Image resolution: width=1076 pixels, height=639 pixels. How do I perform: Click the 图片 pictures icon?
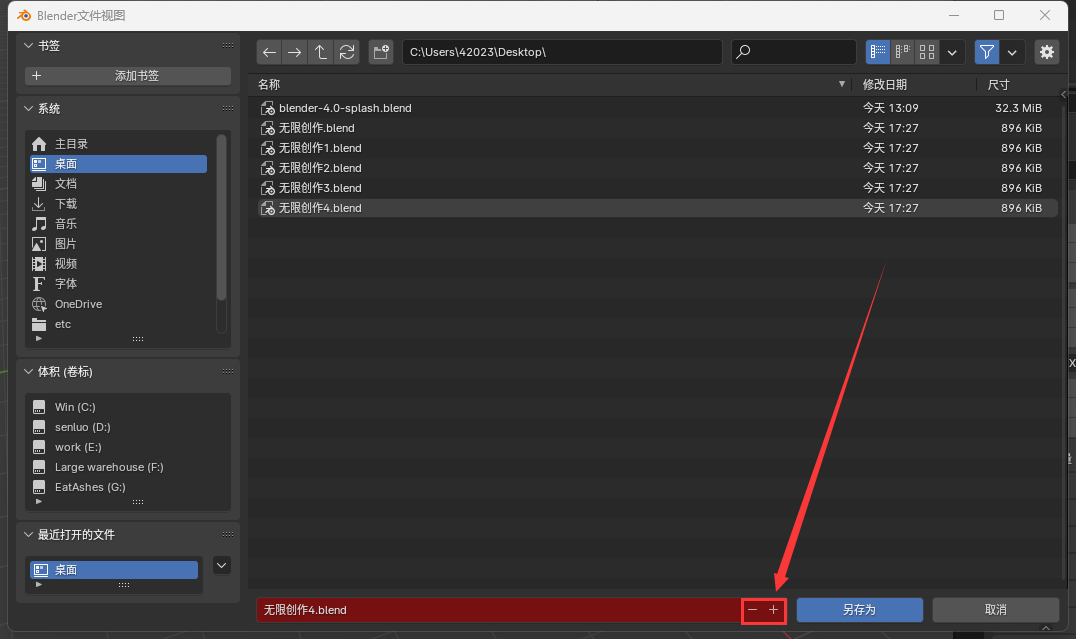pyautogui.click(x=39, y=244)
